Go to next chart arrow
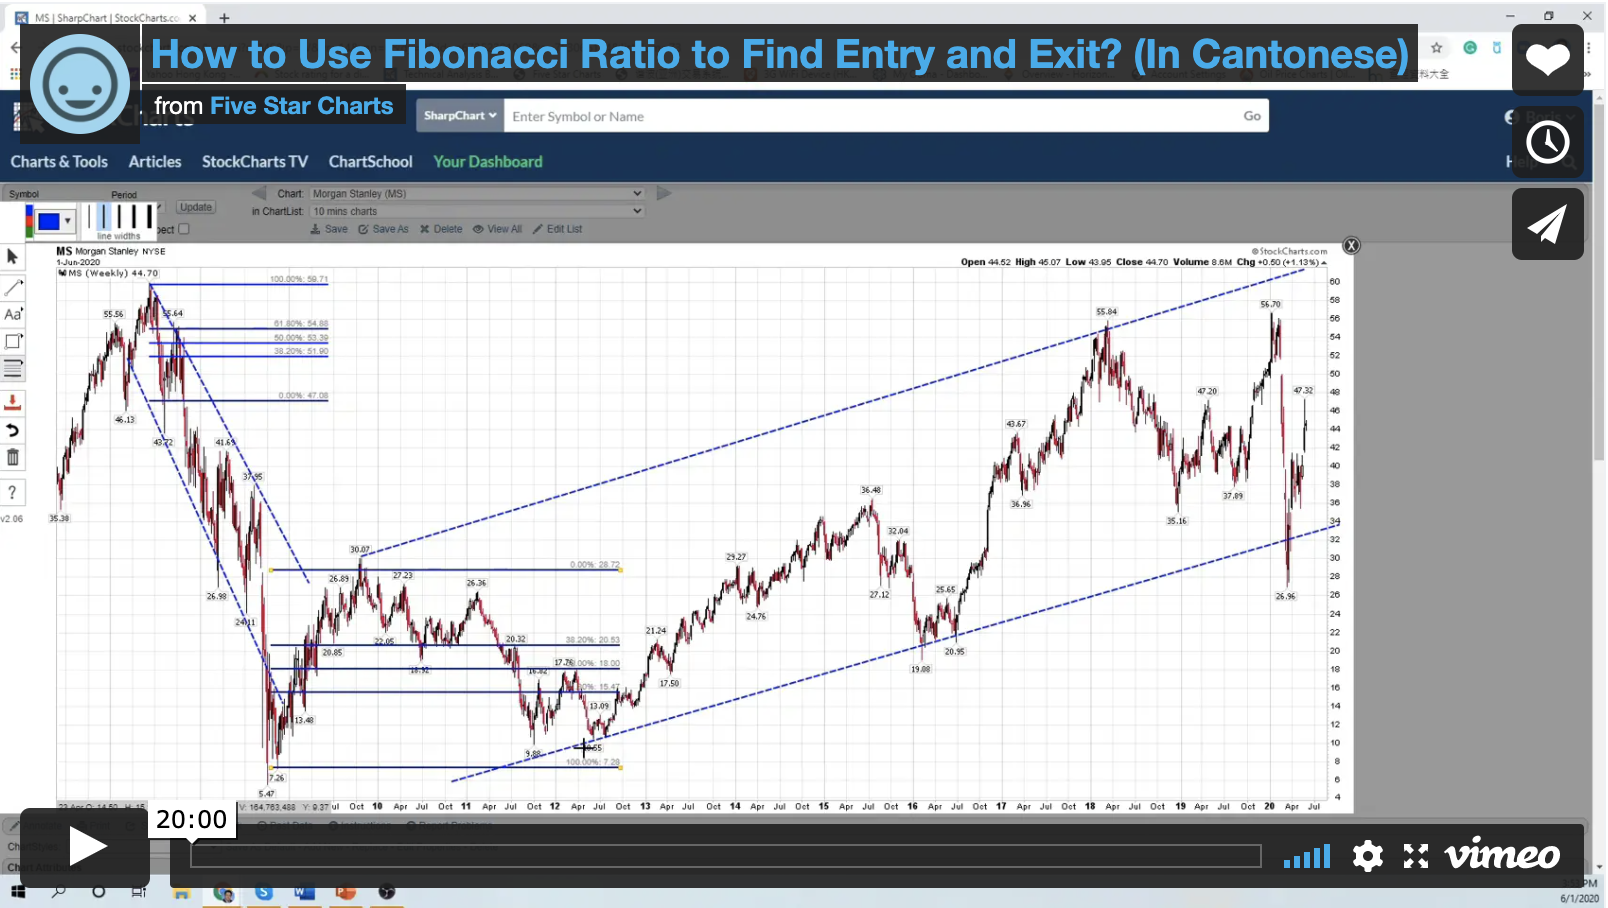 point(663,193)
